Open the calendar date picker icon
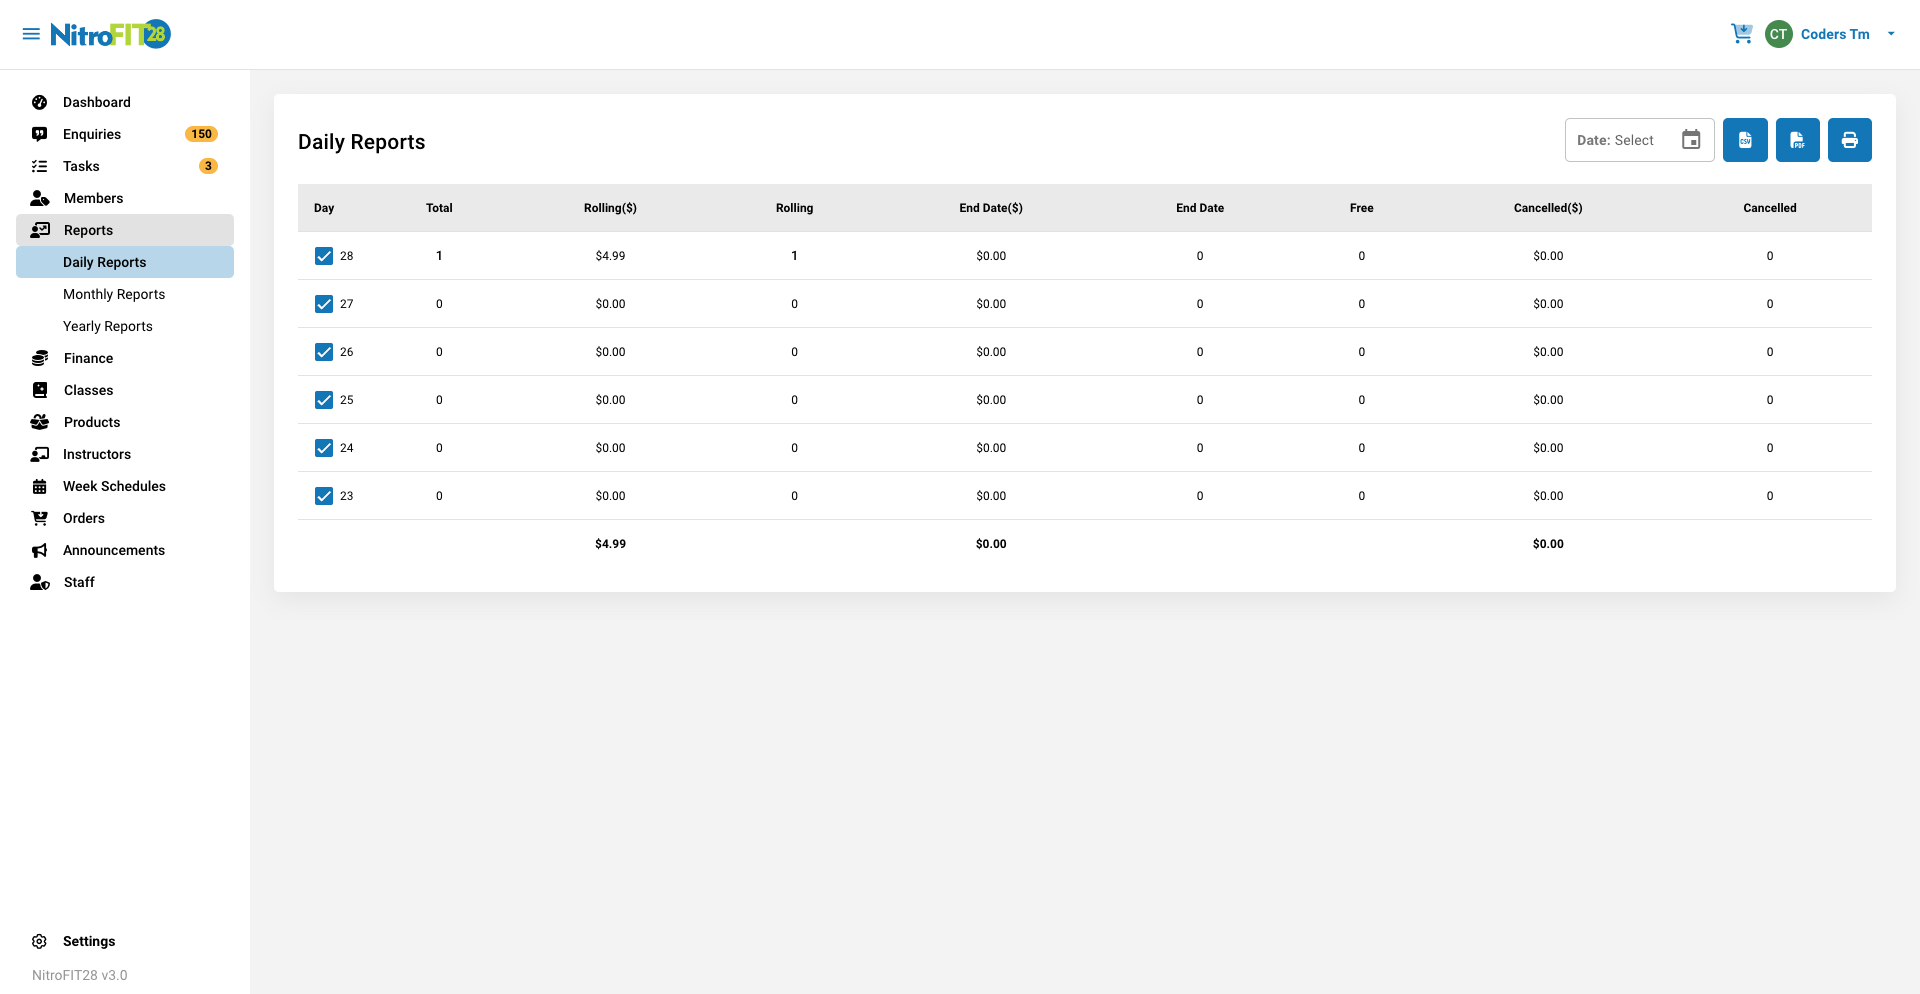This screenshot has height=994, width=1920. coord(1691,140)
